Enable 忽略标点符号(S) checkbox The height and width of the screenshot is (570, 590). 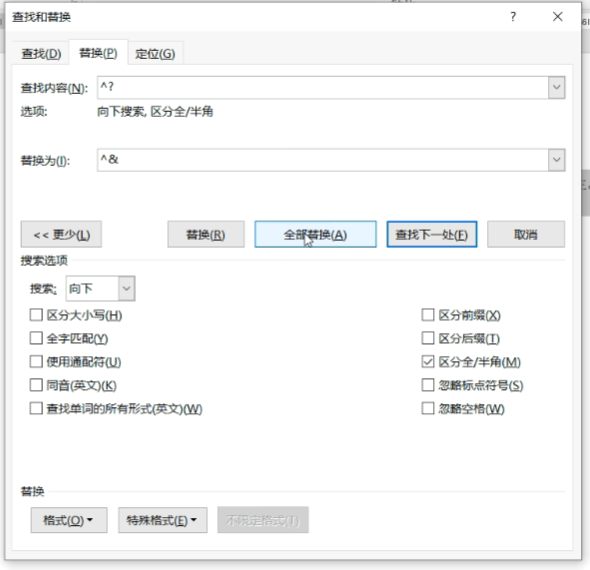(428, 385)
